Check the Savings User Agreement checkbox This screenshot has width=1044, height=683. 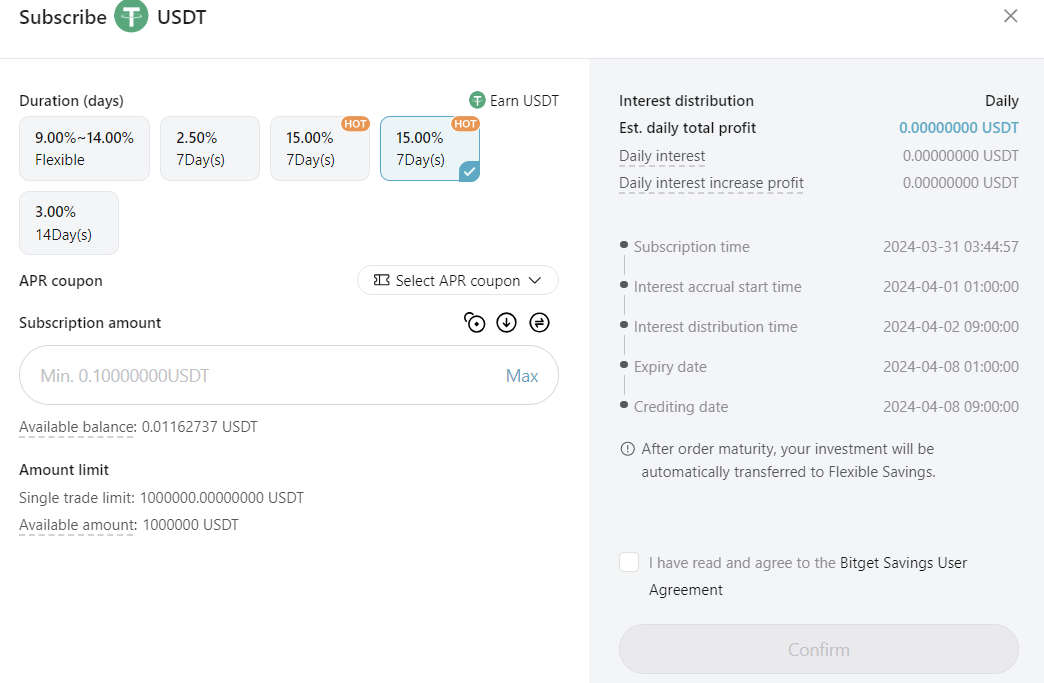point(629,562)
